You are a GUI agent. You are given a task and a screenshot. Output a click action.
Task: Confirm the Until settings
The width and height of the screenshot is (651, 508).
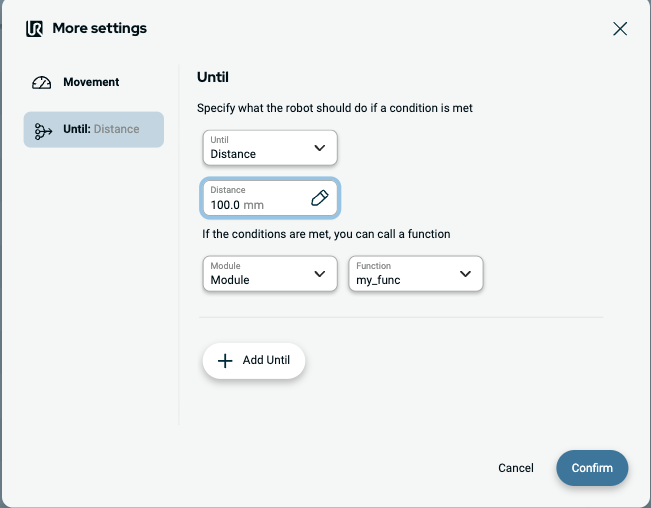(592, 468)
